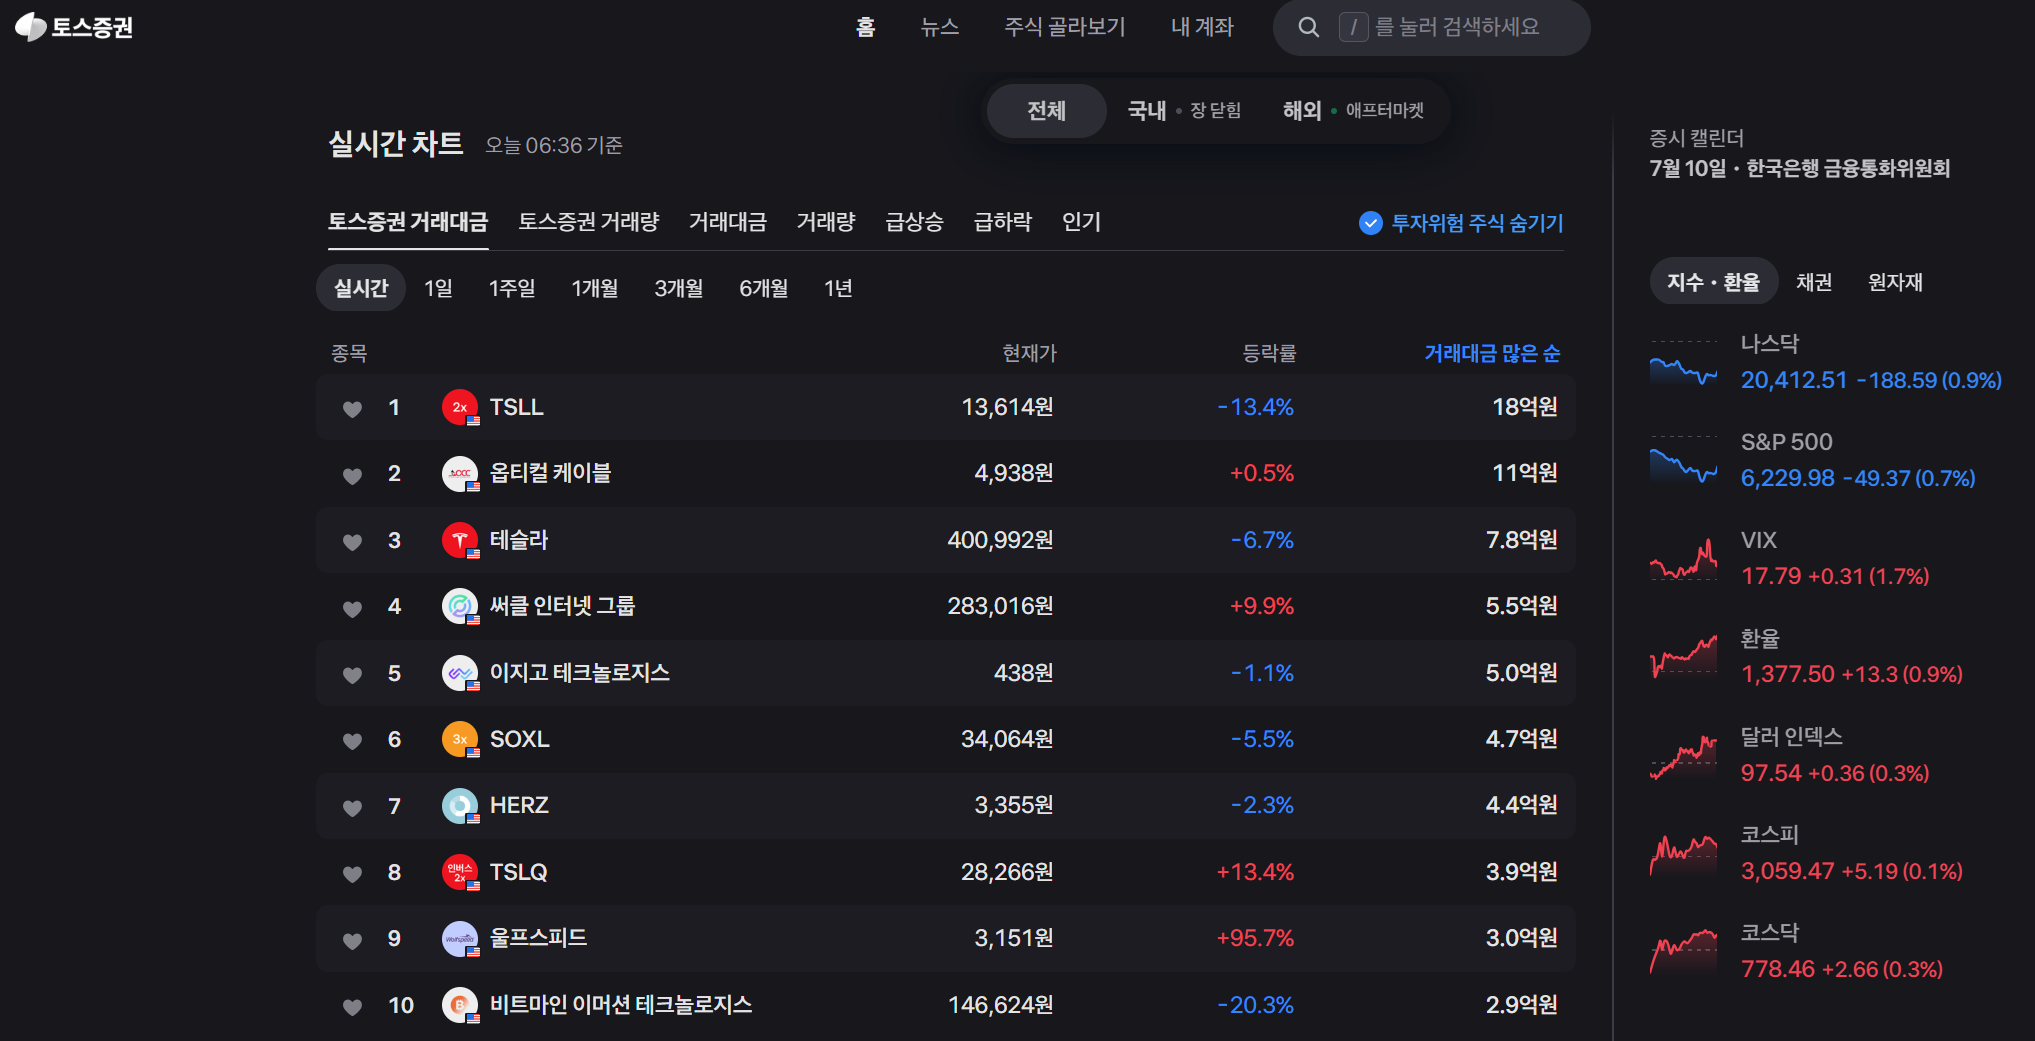
Task: Click the search input field
Action: click(x=1431, y=27)
